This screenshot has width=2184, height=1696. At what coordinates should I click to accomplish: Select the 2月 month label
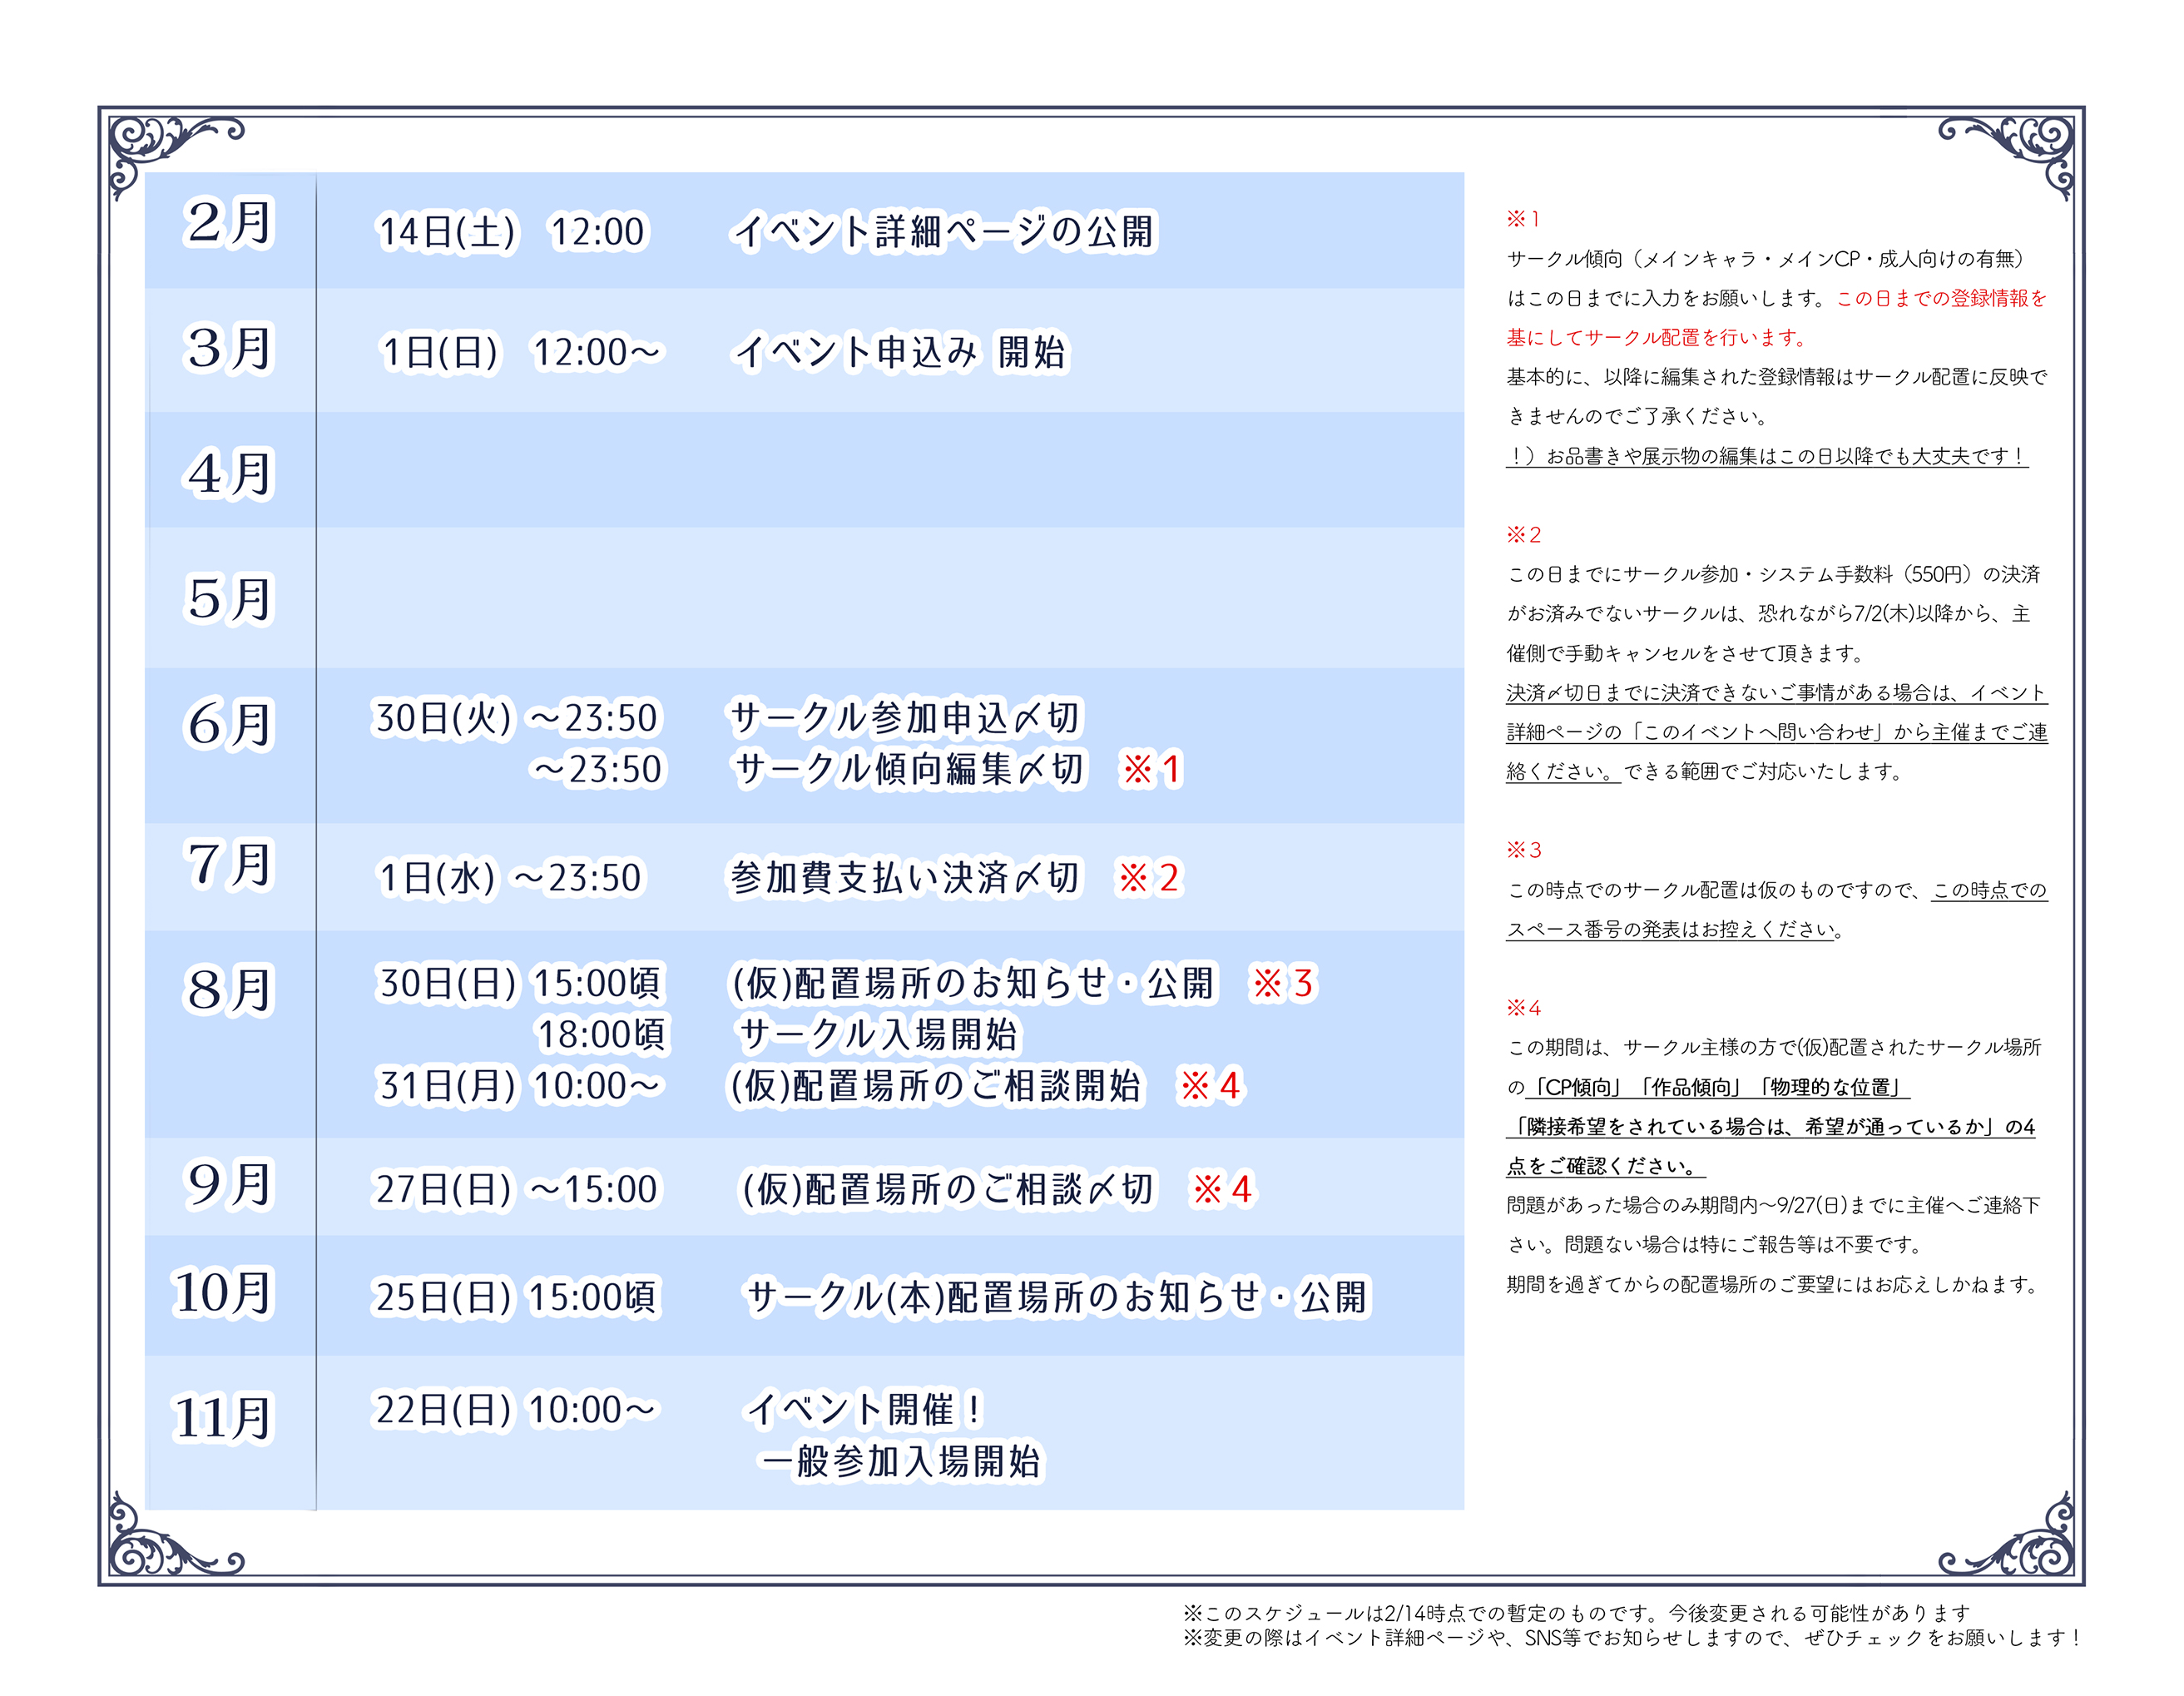229,222
